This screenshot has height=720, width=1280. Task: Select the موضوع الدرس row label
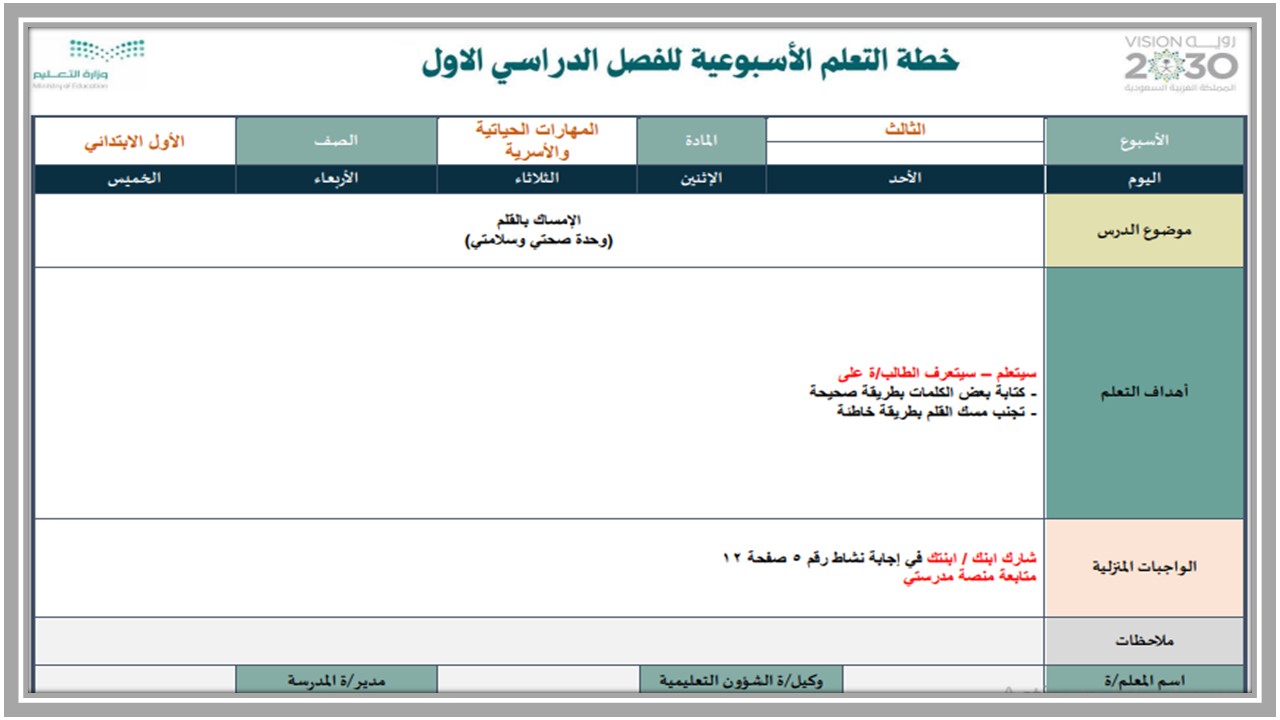coord(1145,231)
